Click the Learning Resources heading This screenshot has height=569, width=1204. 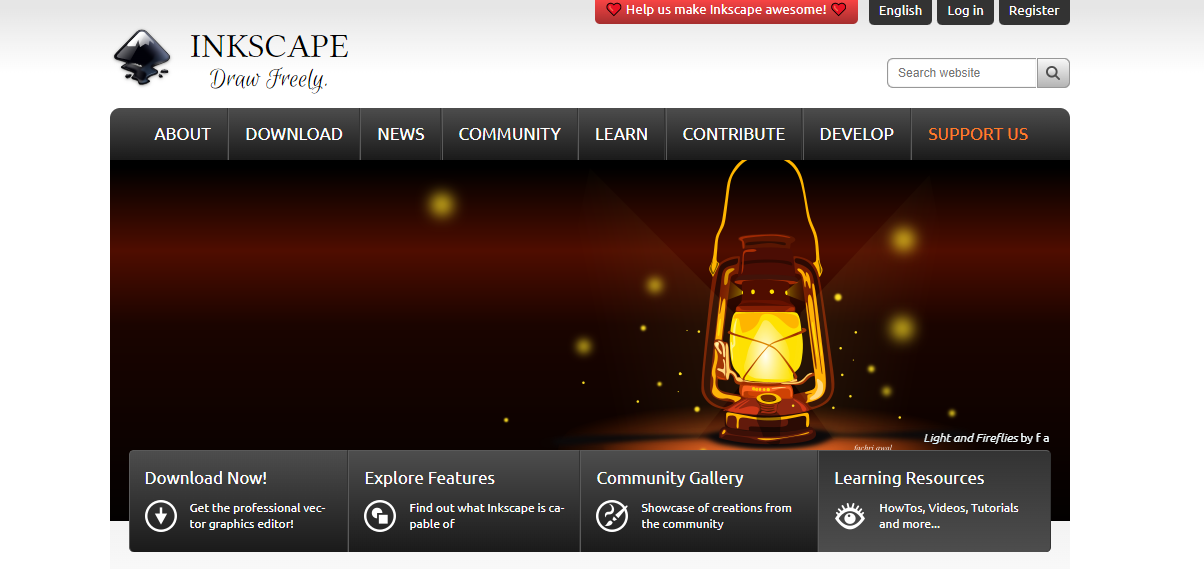[x=910, y=478]
